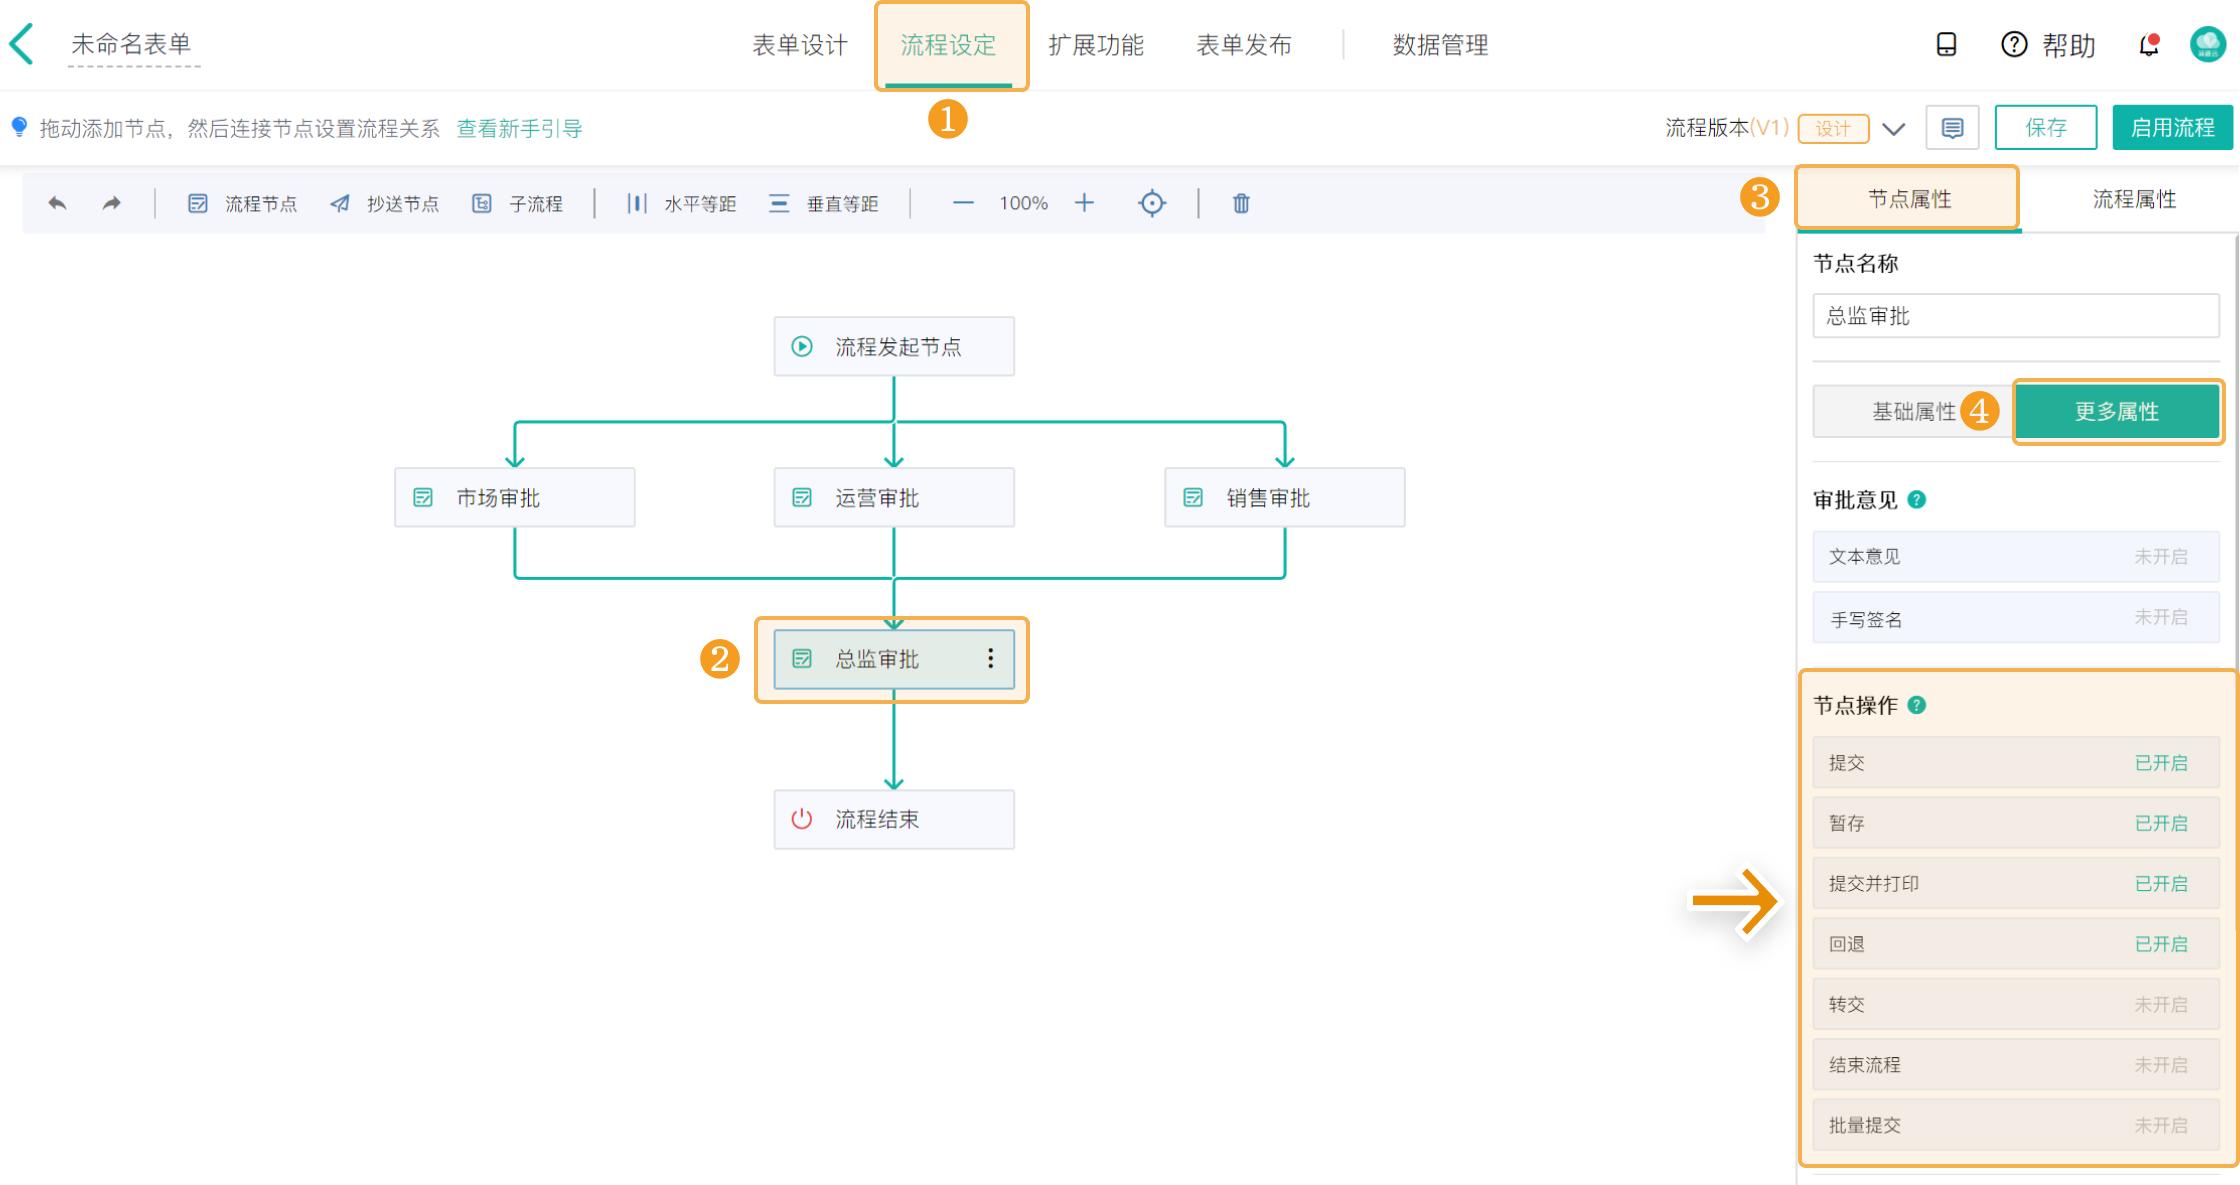Open the version notes icon button
This screenshot has width=2240, height=1185.
1952,128
